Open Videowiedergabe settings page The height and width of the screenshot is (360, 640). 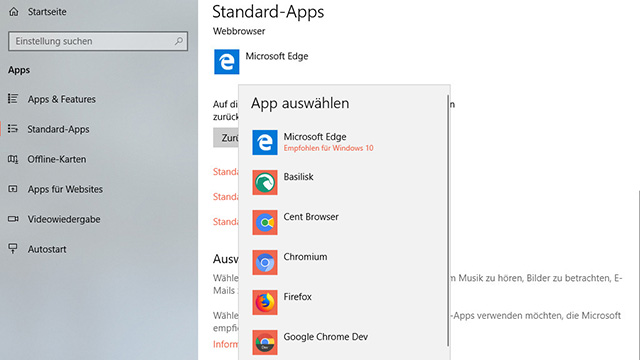point(64,219)
